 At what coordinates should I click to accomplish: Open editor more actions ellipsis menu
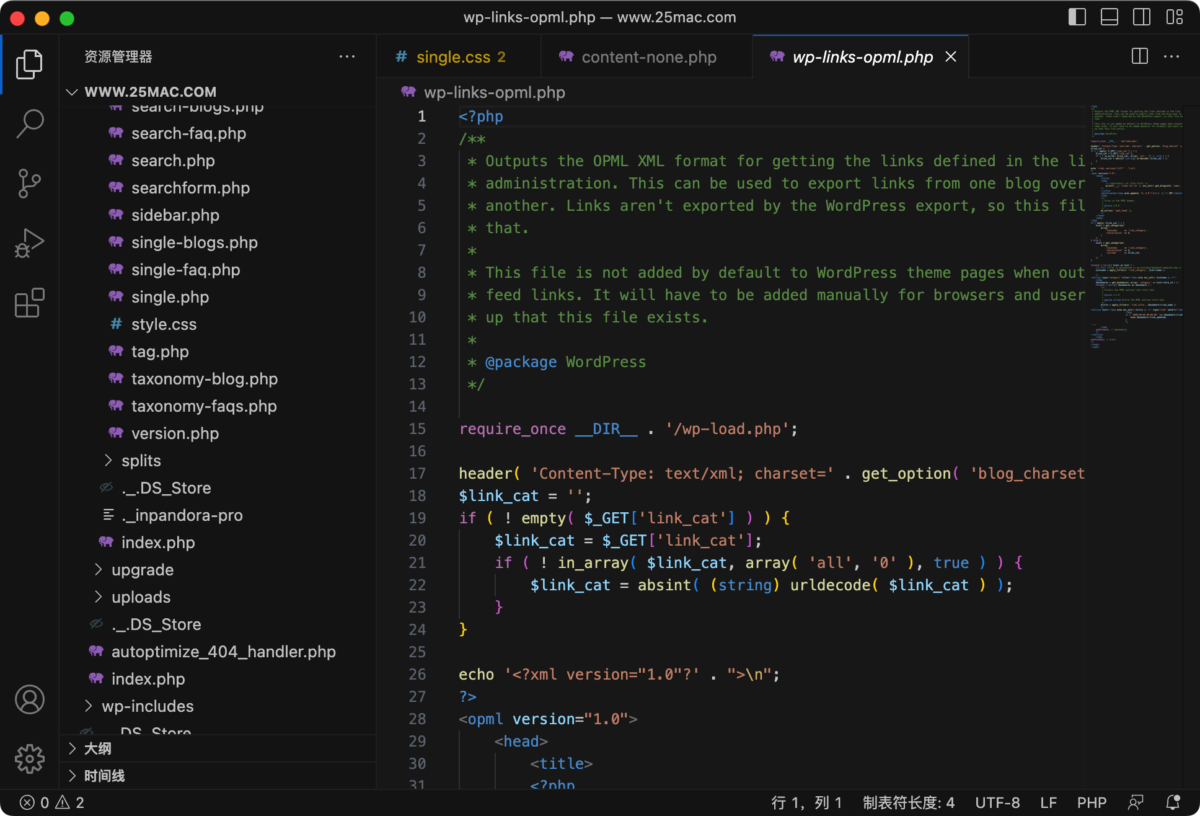(x=1172, y=57)
